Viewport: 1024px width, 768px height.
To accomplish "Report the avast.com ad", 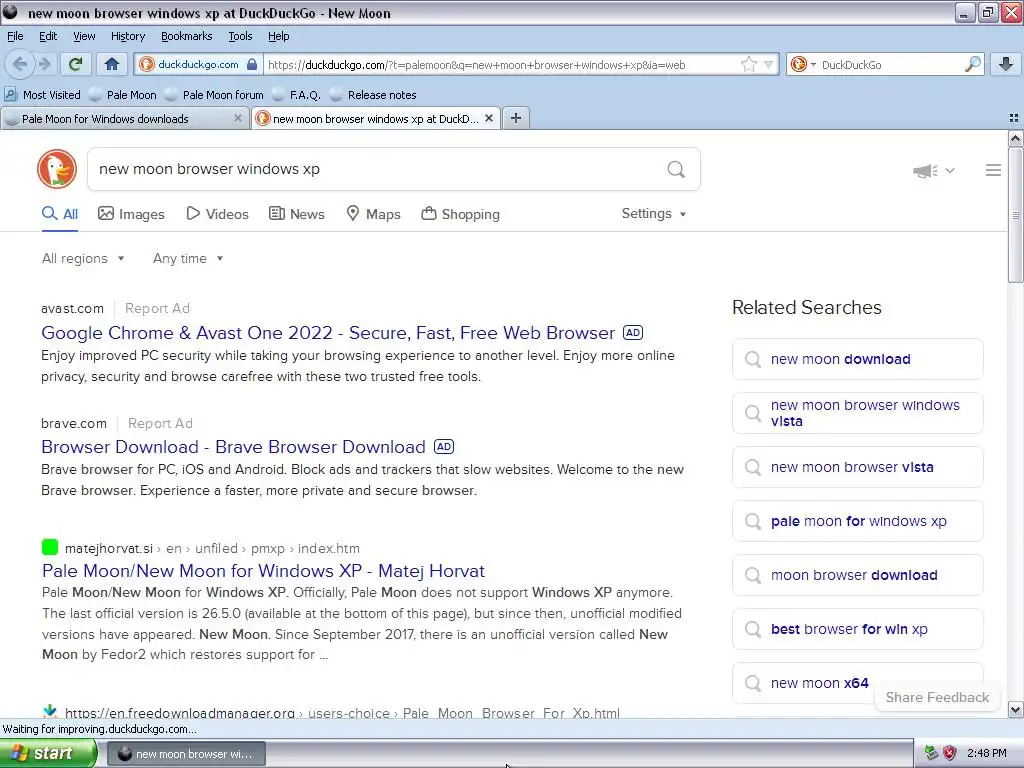I will [157, 308].
